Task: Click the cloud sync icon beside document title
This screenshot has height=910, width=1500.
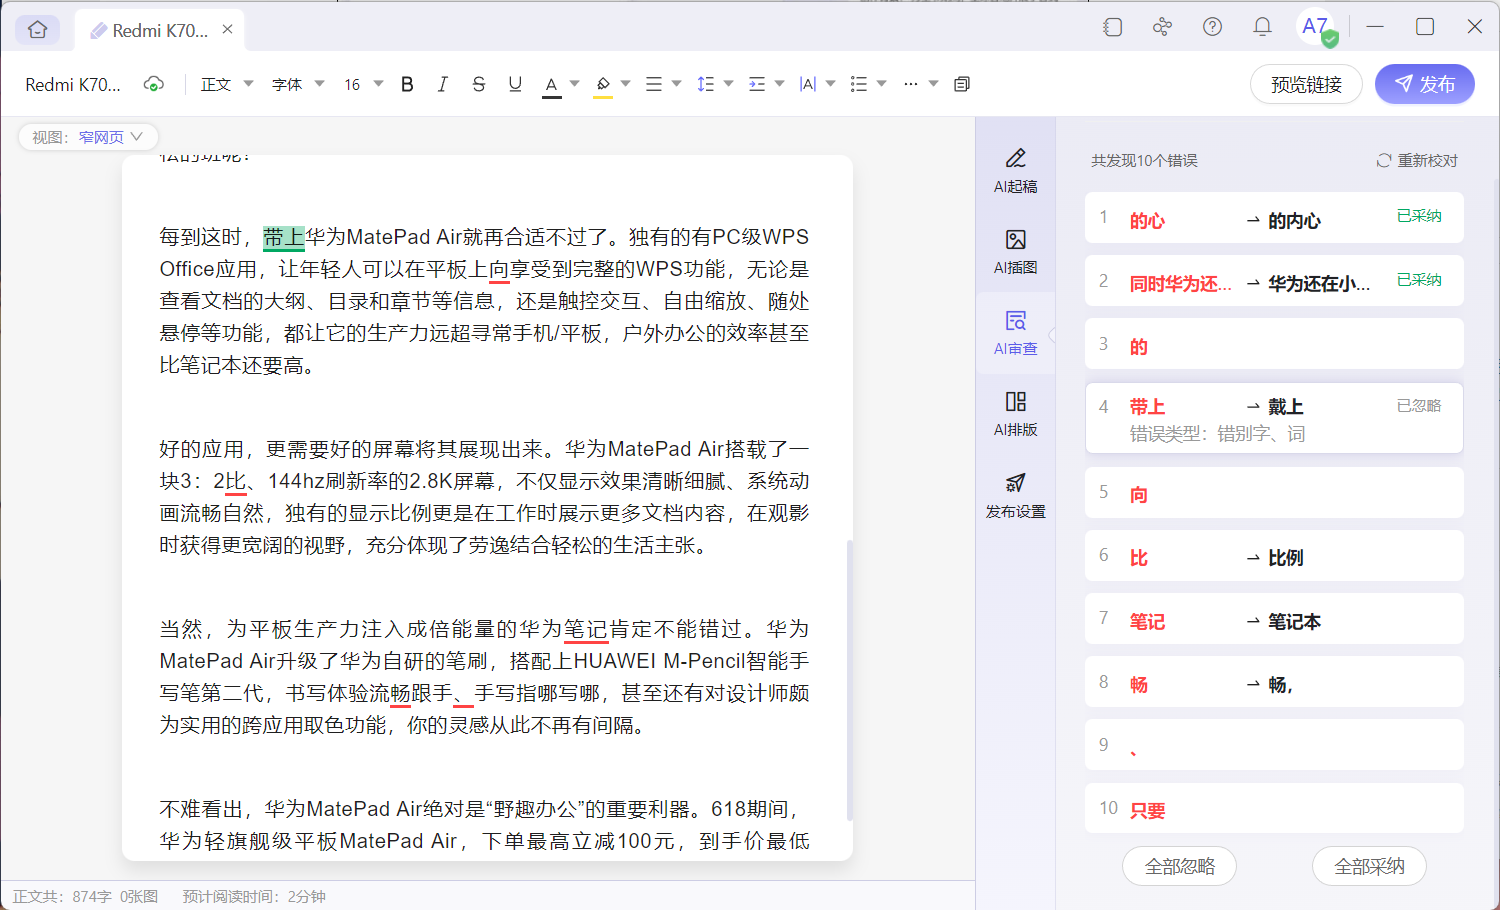Action: [x=153, y=84]
